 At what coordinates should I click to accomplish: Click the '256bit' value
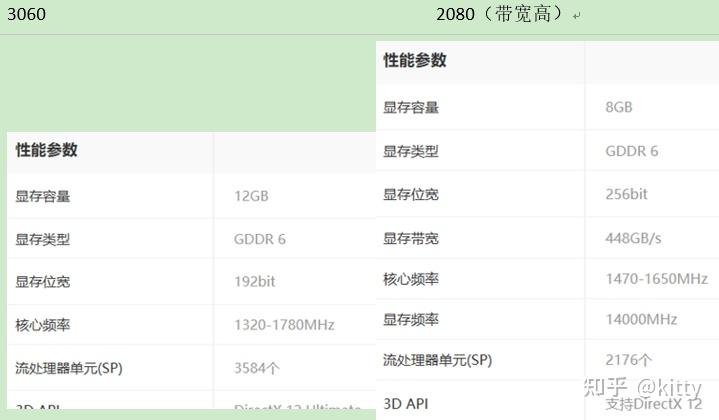coord(626,194)
